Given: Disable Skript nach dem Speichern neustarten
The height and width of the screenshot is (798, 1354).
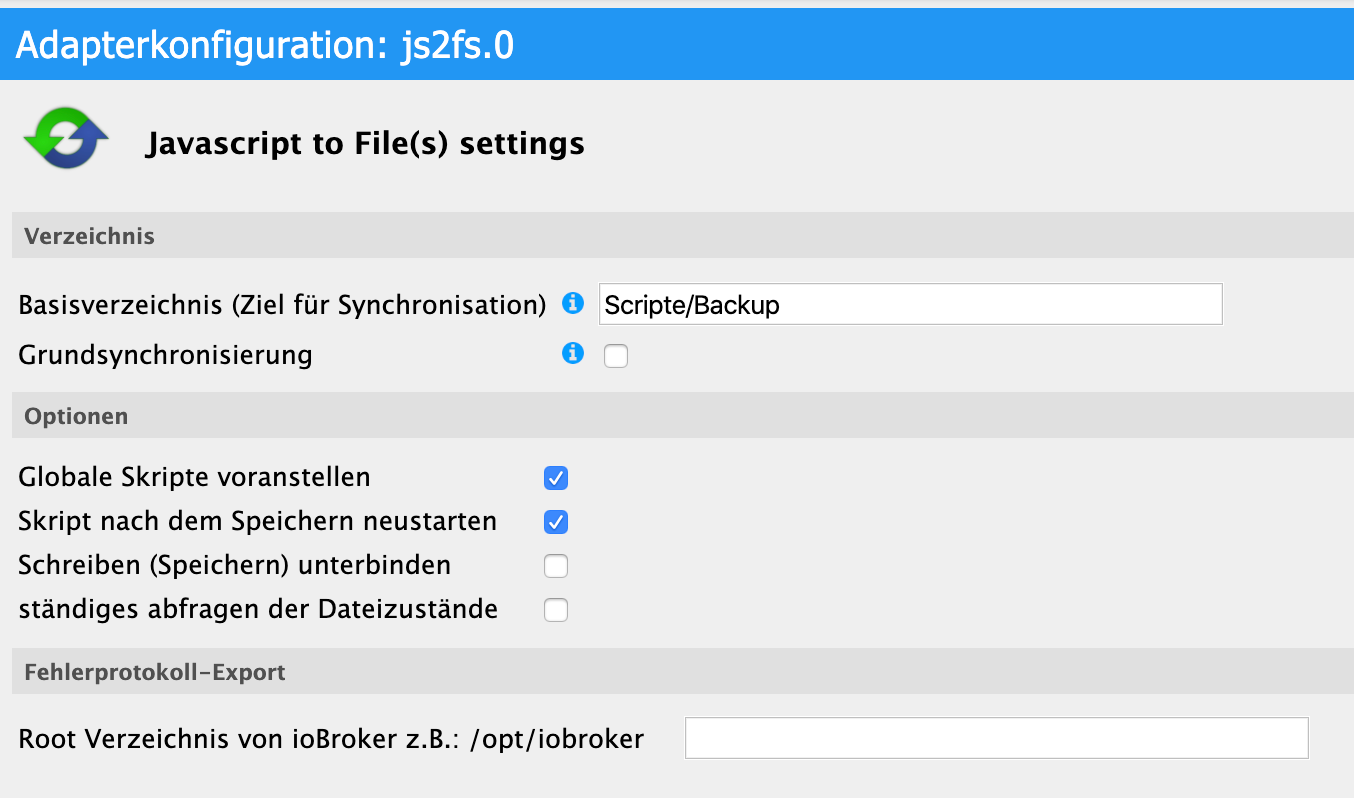Looking at the screenshot, I should click(x=556, y=522).
